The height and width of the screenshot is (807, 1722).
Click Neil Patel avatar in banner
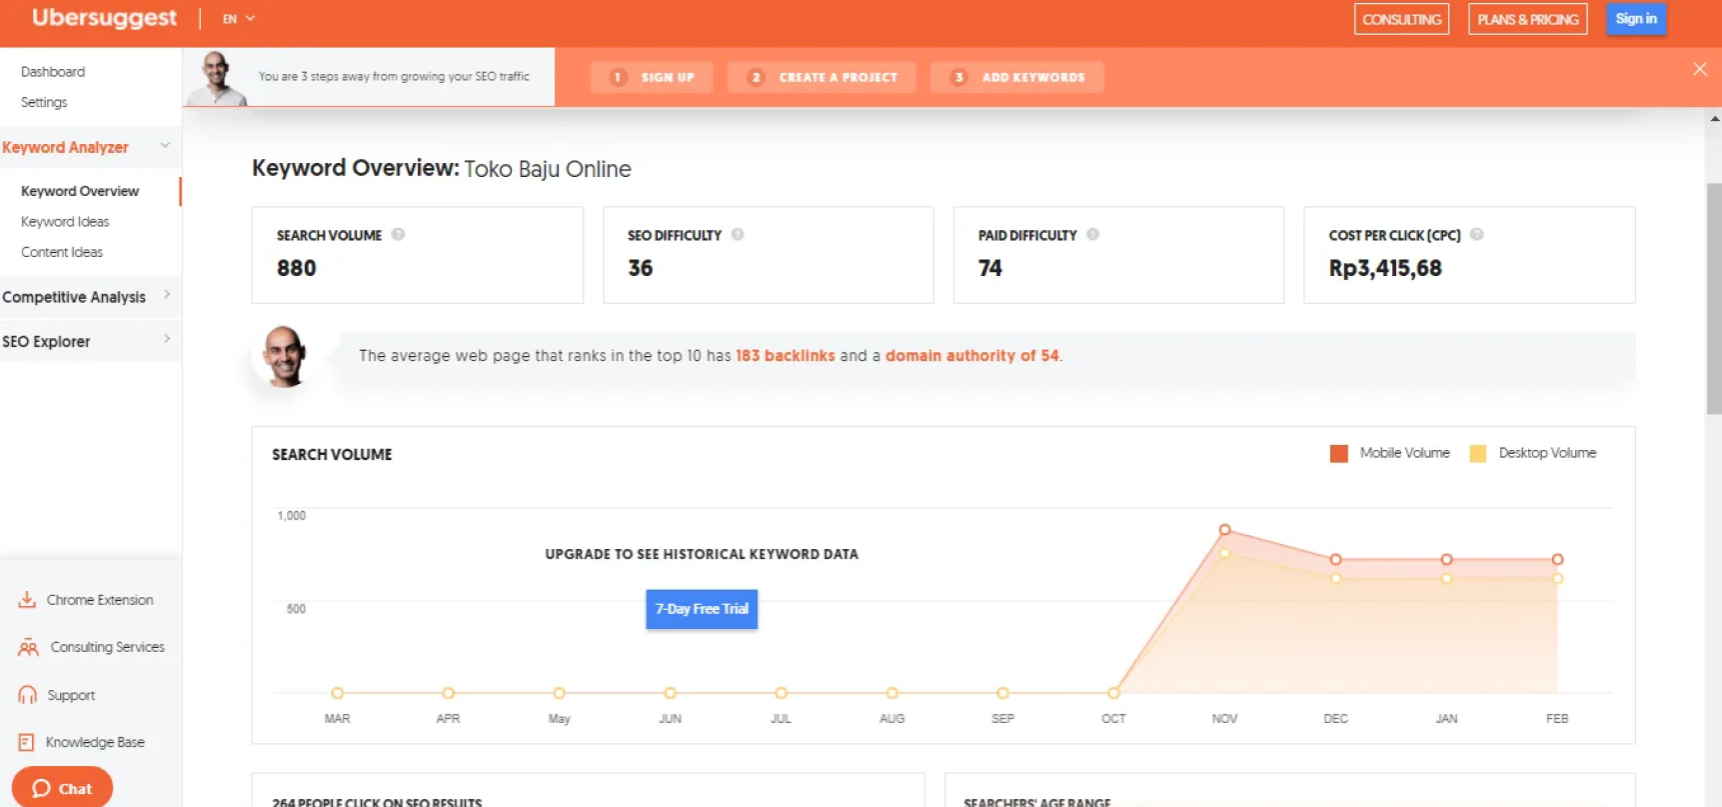click(217, 78)
